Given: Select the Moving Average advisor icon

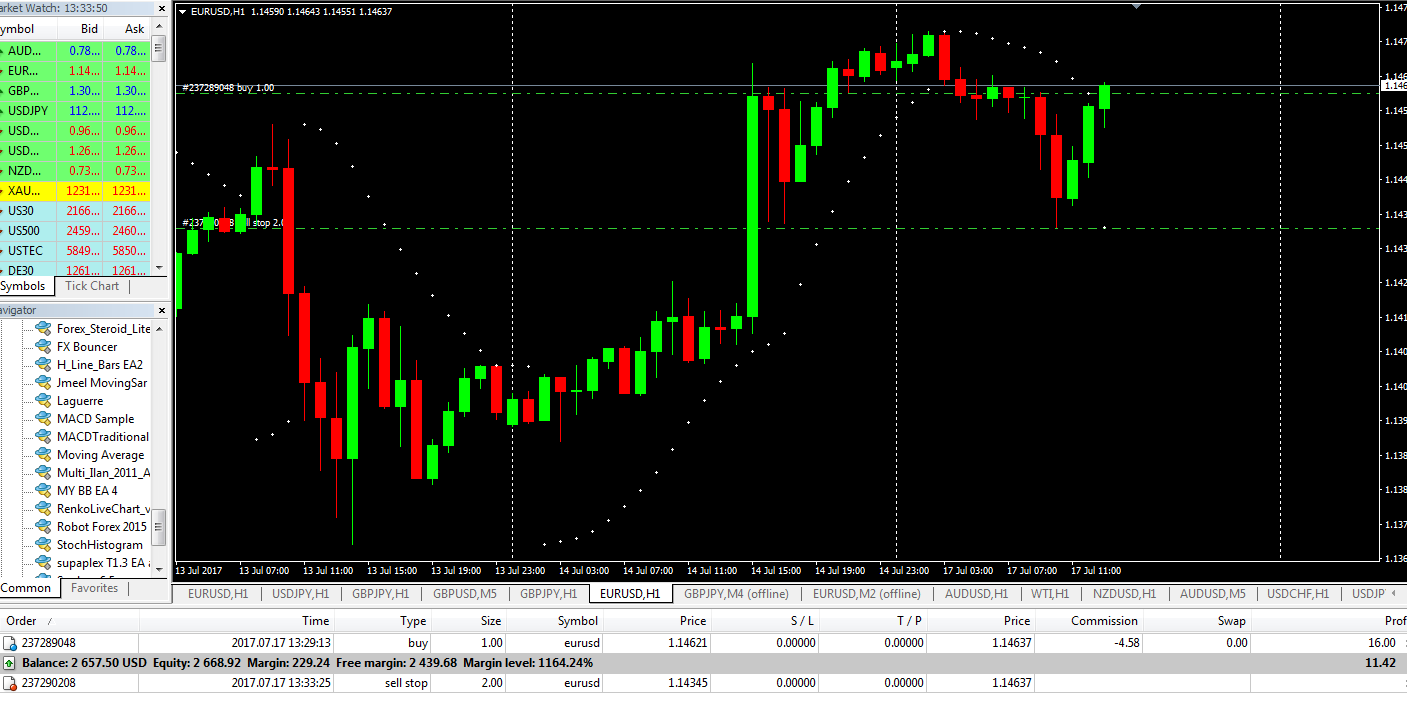Looking at the screenshot, I should (43, 454).
